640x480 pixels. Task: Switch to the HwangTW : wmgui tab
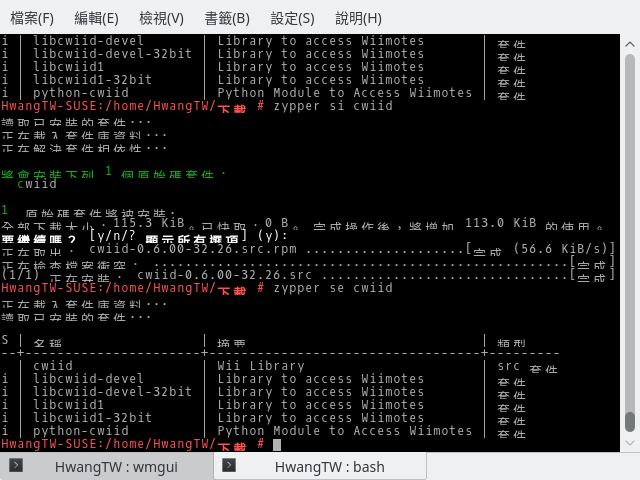click(107, 466)
